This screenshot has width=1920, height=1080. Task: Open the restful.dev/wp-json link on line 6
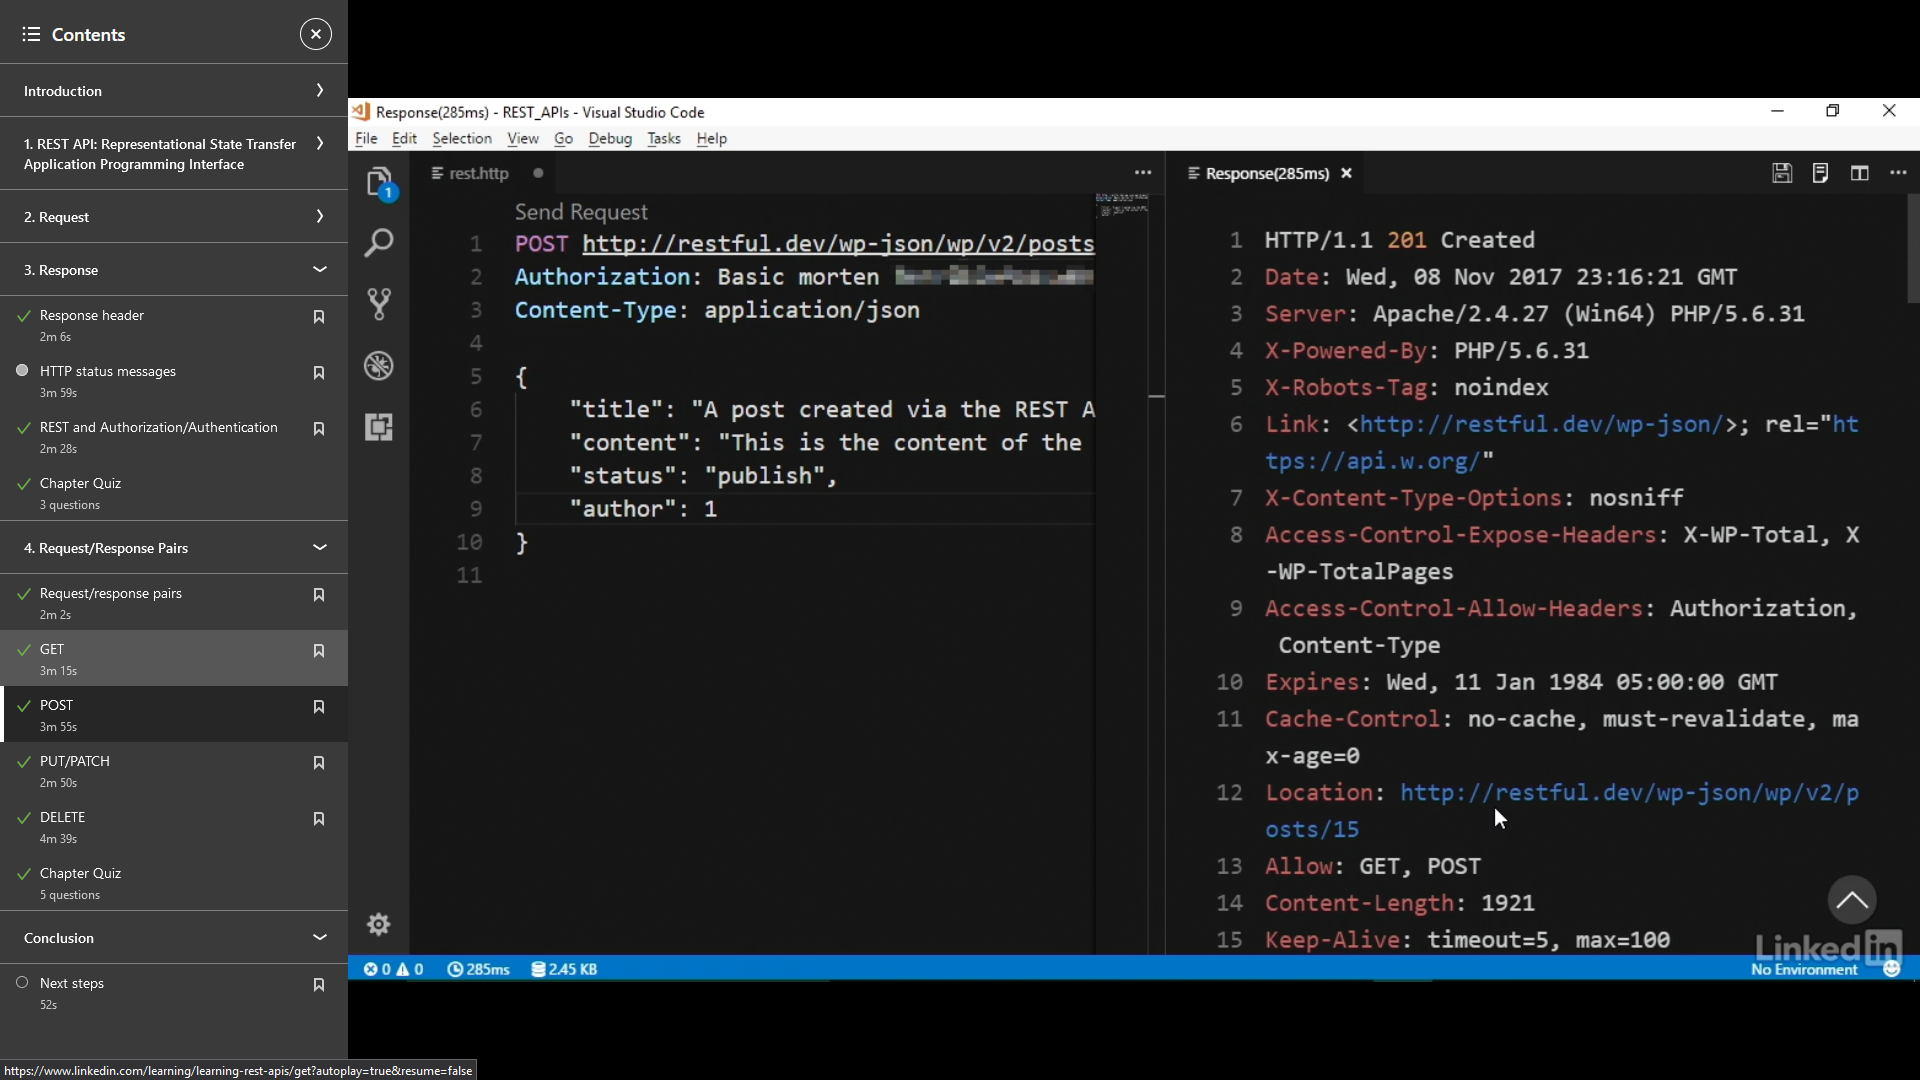tap(1541, 424)
